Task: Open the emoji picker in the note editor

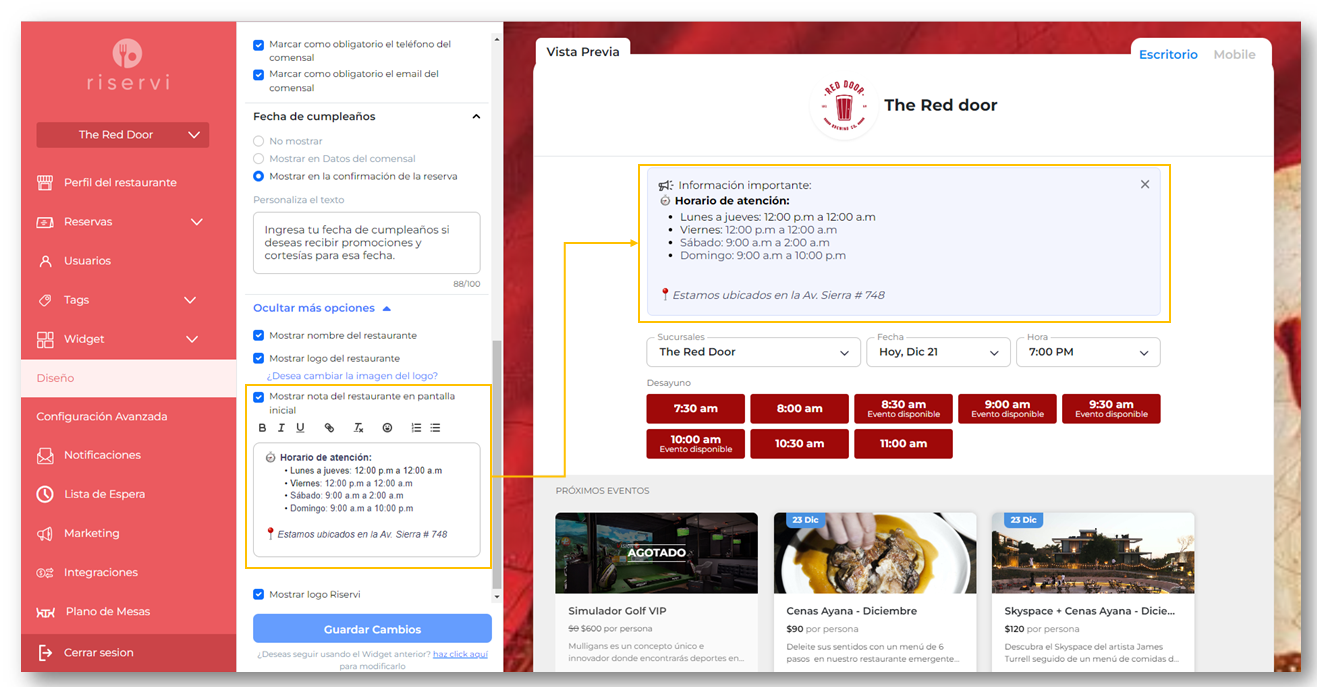Action: point(387,428)
